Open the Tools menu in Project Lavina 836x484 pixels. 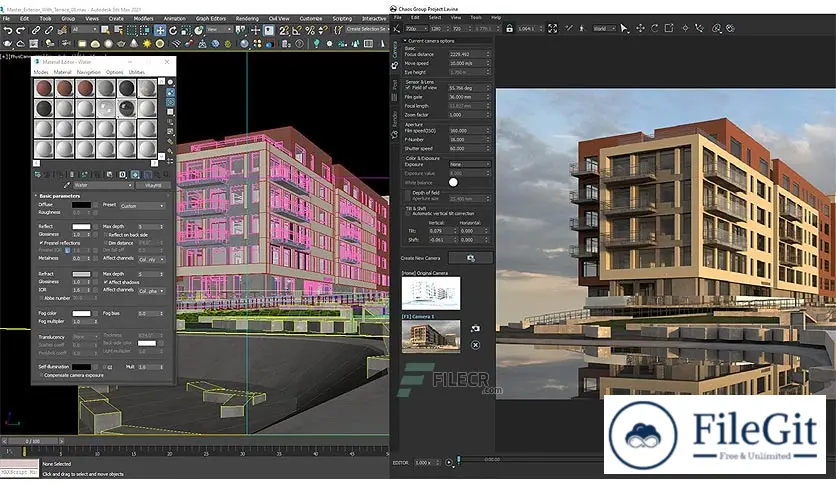coord(476,18)
